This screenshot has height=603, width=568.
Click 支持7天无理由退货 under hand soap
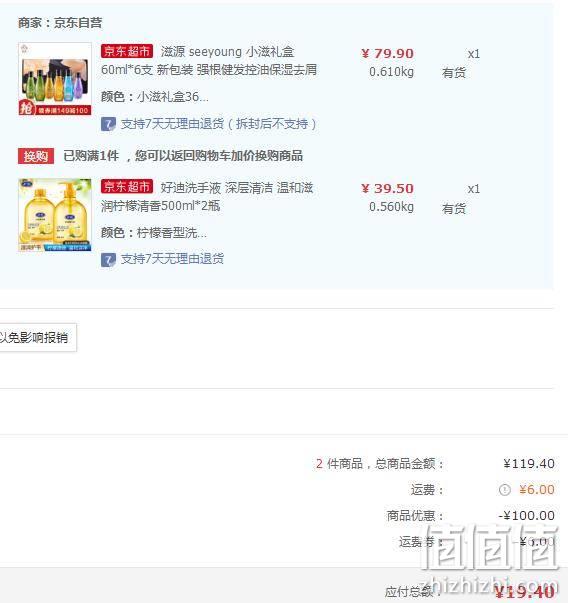(172, 259)
